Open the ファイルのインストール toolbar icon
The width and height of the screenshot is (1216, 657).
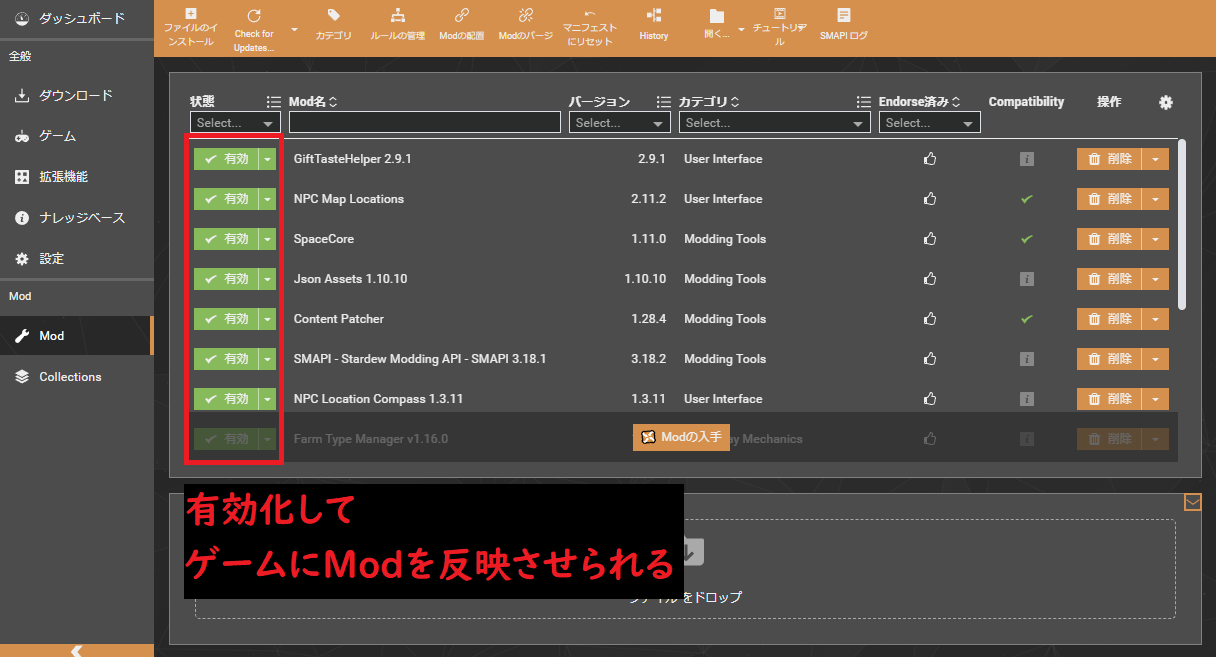click(x=190, y=26)
